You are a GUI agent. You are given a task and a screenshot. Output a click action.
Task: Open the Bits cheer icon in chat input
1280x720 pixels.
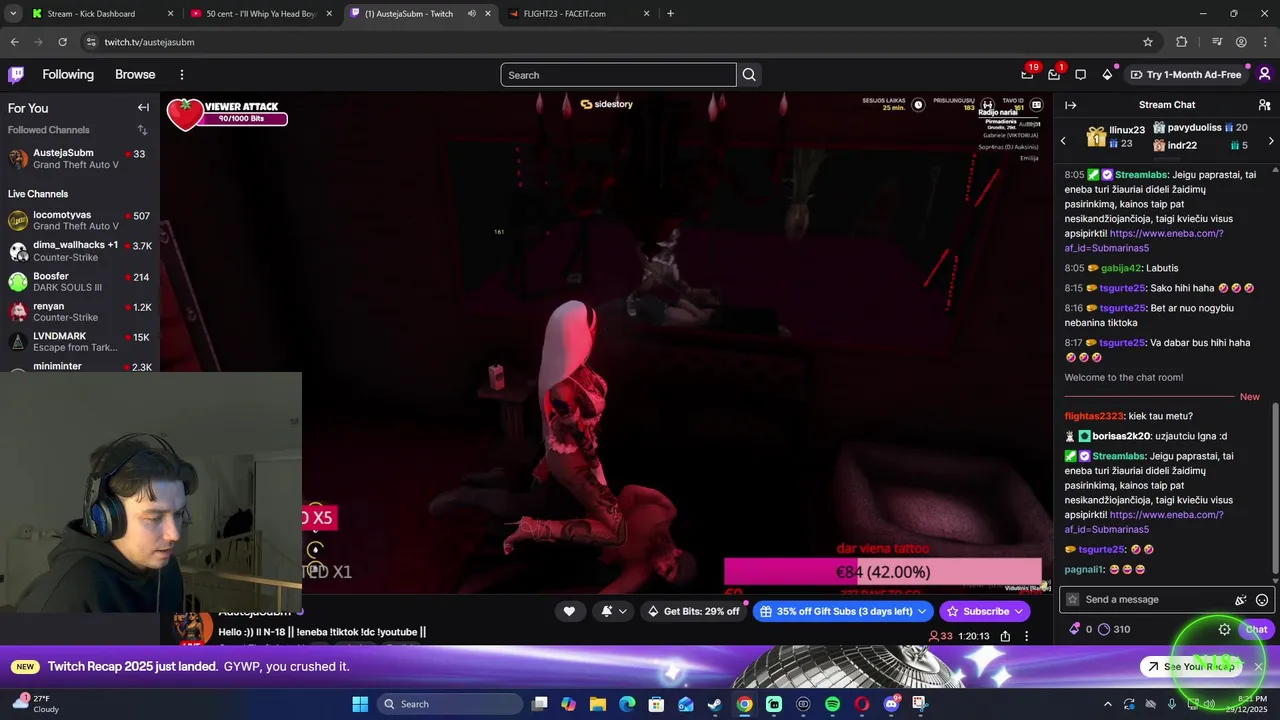pyautogui.click(x=1241, y=600)
